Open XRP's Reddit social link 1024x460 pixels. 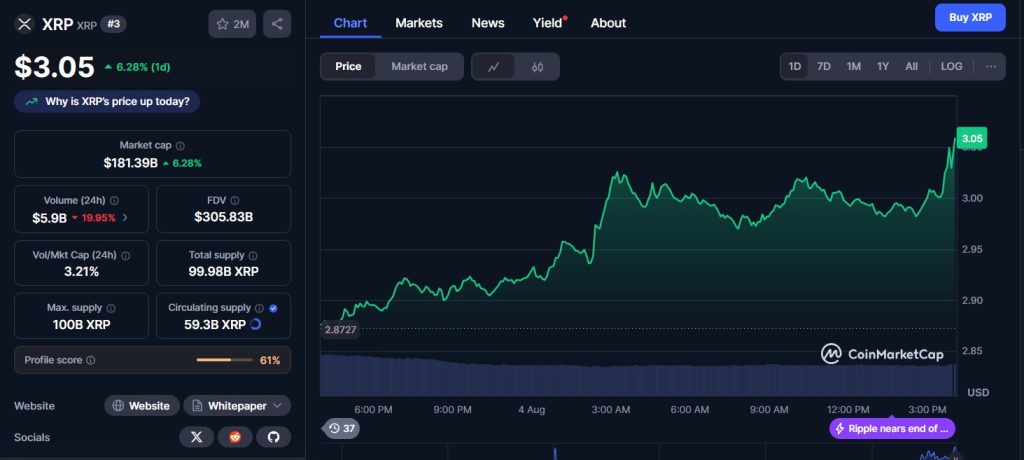pyautogui.click(x=235, y=437)
